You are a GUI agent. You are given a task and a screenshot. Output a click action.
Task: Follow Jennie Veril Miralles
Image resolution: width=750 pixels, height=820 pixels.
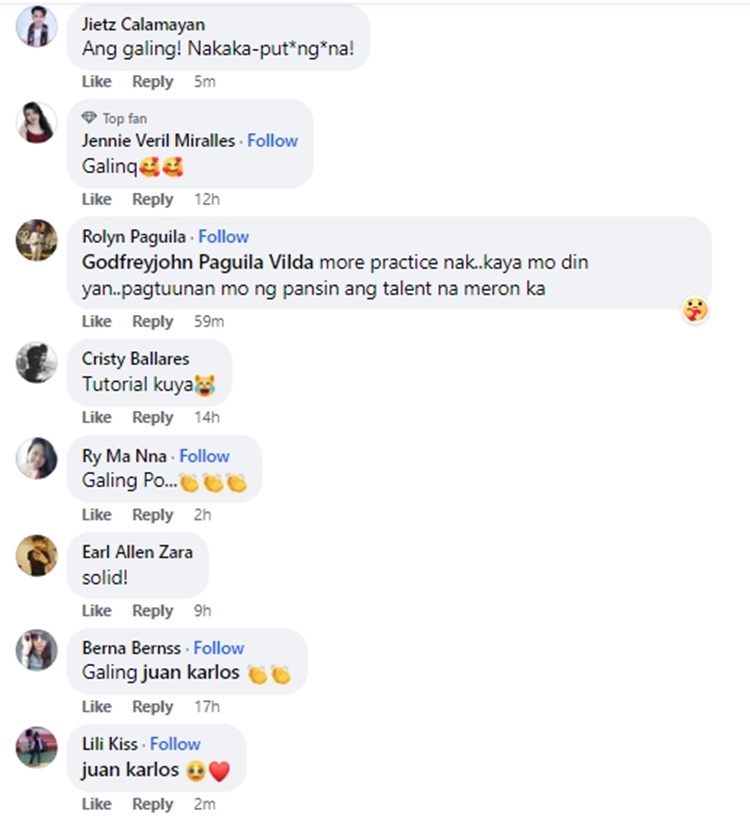tap(273, 141)
